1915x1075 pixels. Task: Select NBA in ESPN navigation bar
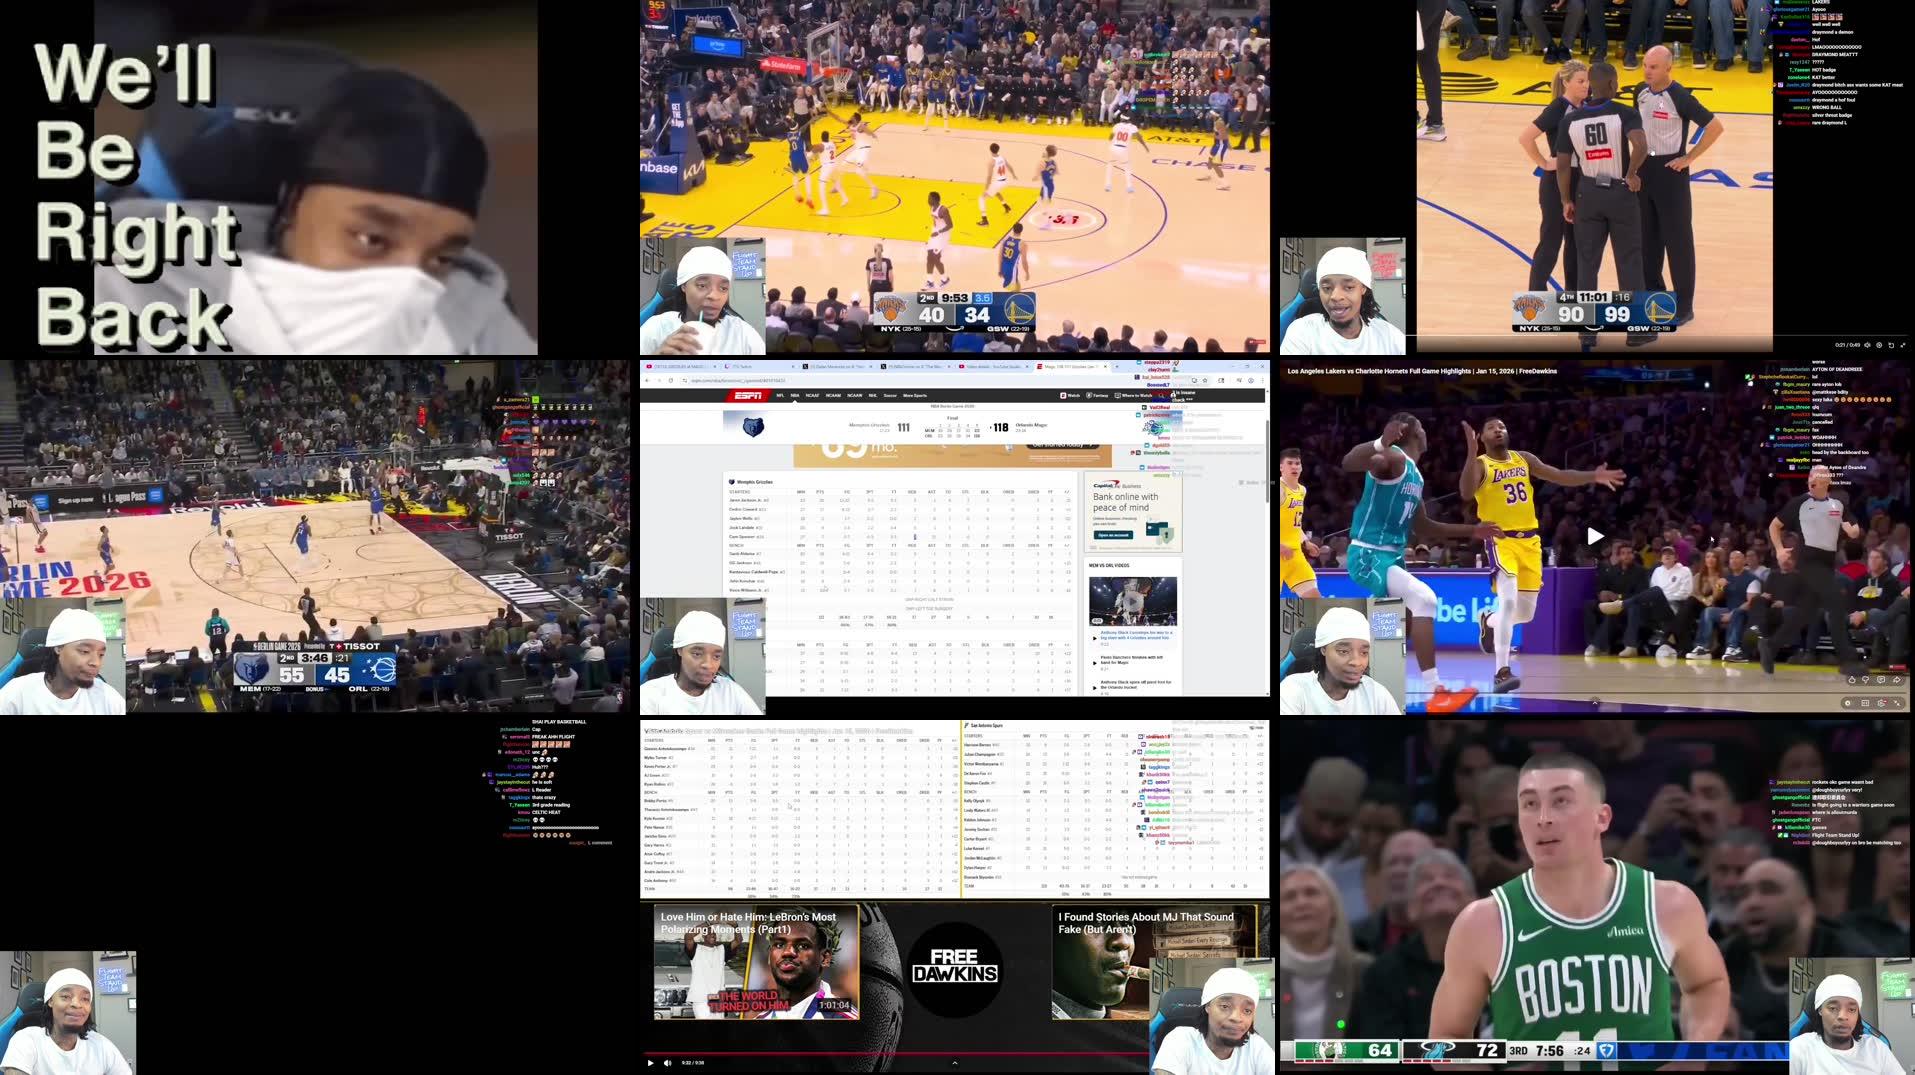pyautogui.click(x=795, y=396)
